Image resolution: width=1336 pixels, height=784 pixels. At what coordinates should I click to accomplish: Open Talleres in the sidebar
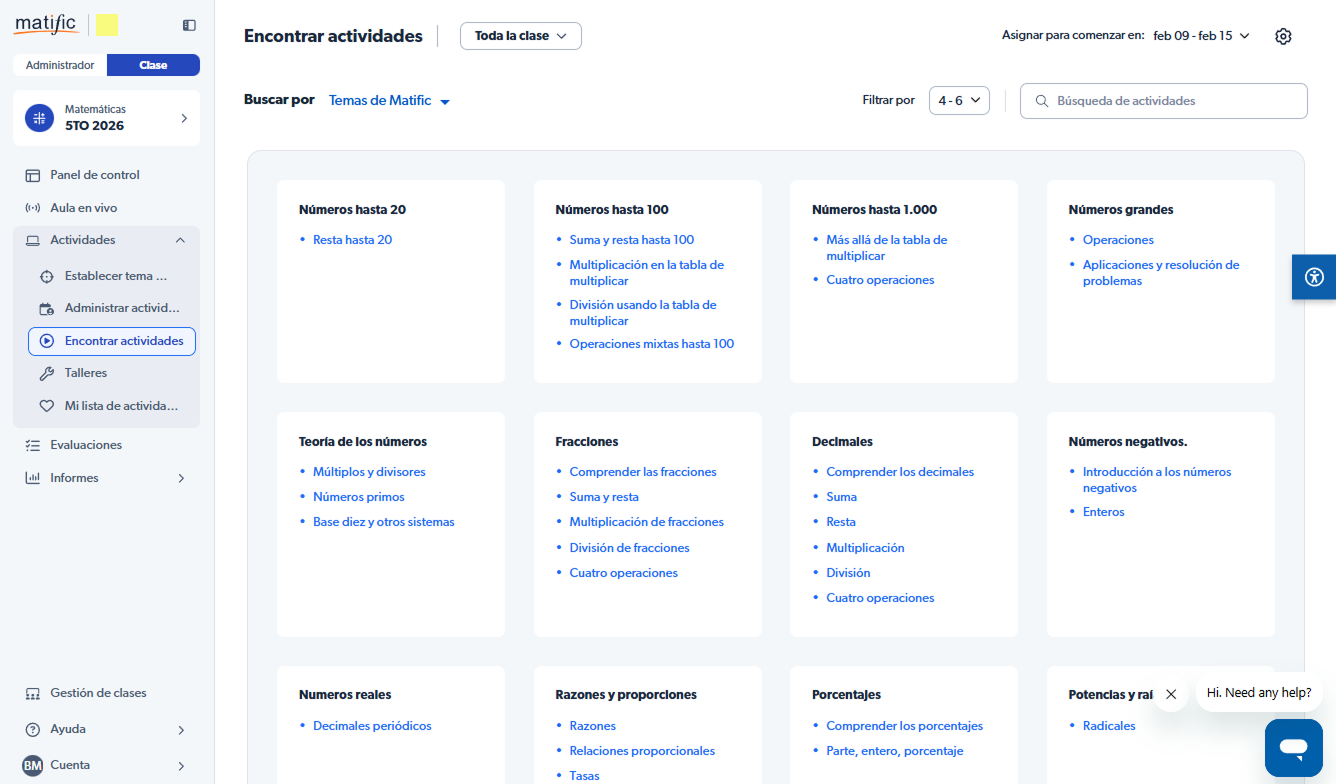click(86, 373)
